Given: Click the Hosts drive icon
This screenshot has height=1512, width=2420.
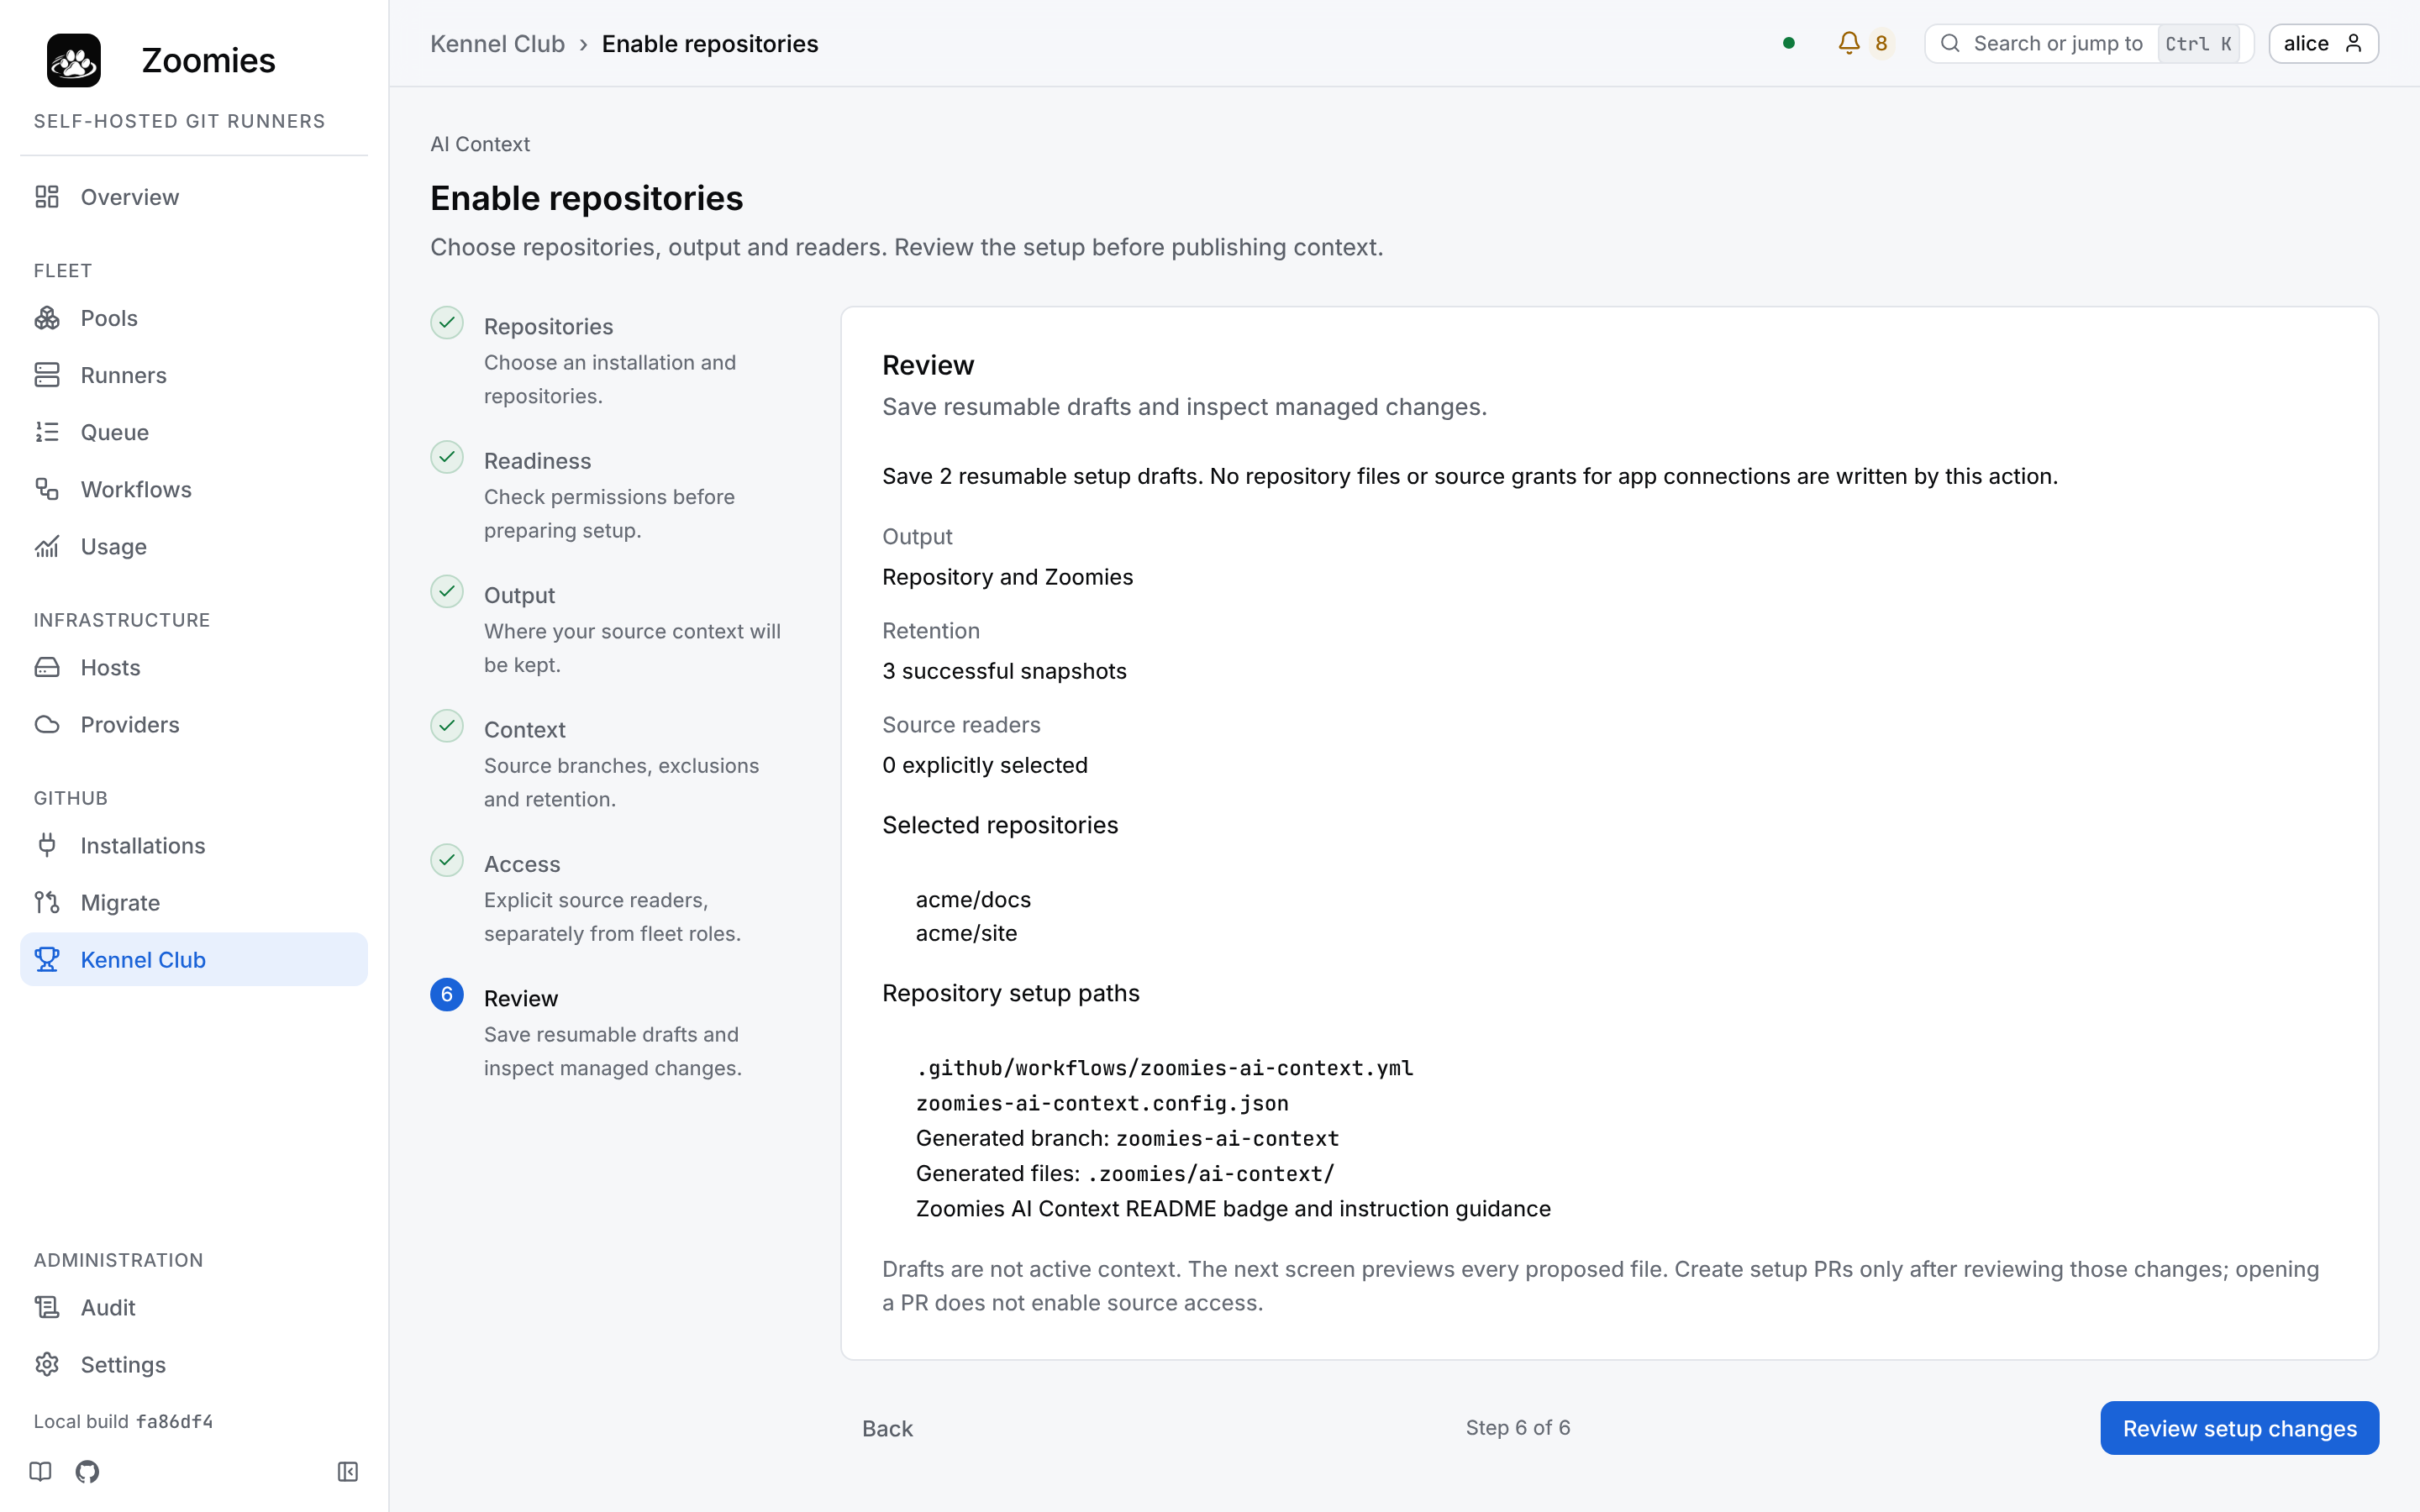Looking at the screenshot, I should 47,667.
